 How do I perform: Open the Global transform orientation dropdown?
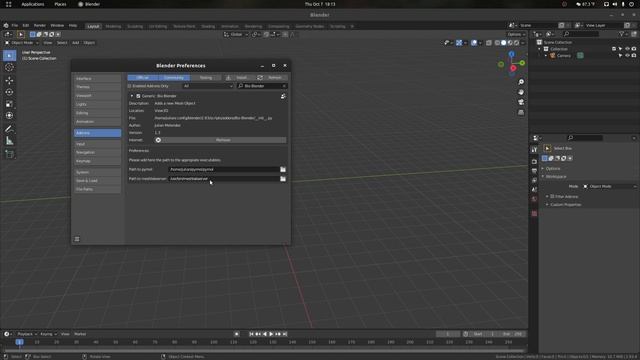[236, 35]
